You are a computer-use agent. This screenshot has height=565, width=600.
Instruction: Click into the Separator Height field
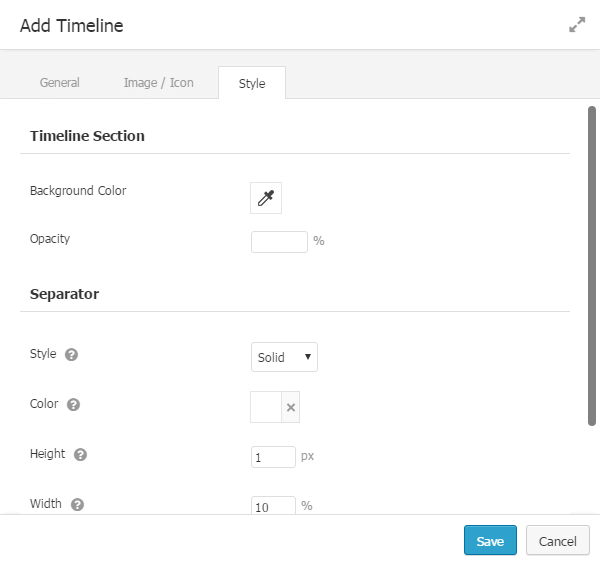[x=273, y=457]
